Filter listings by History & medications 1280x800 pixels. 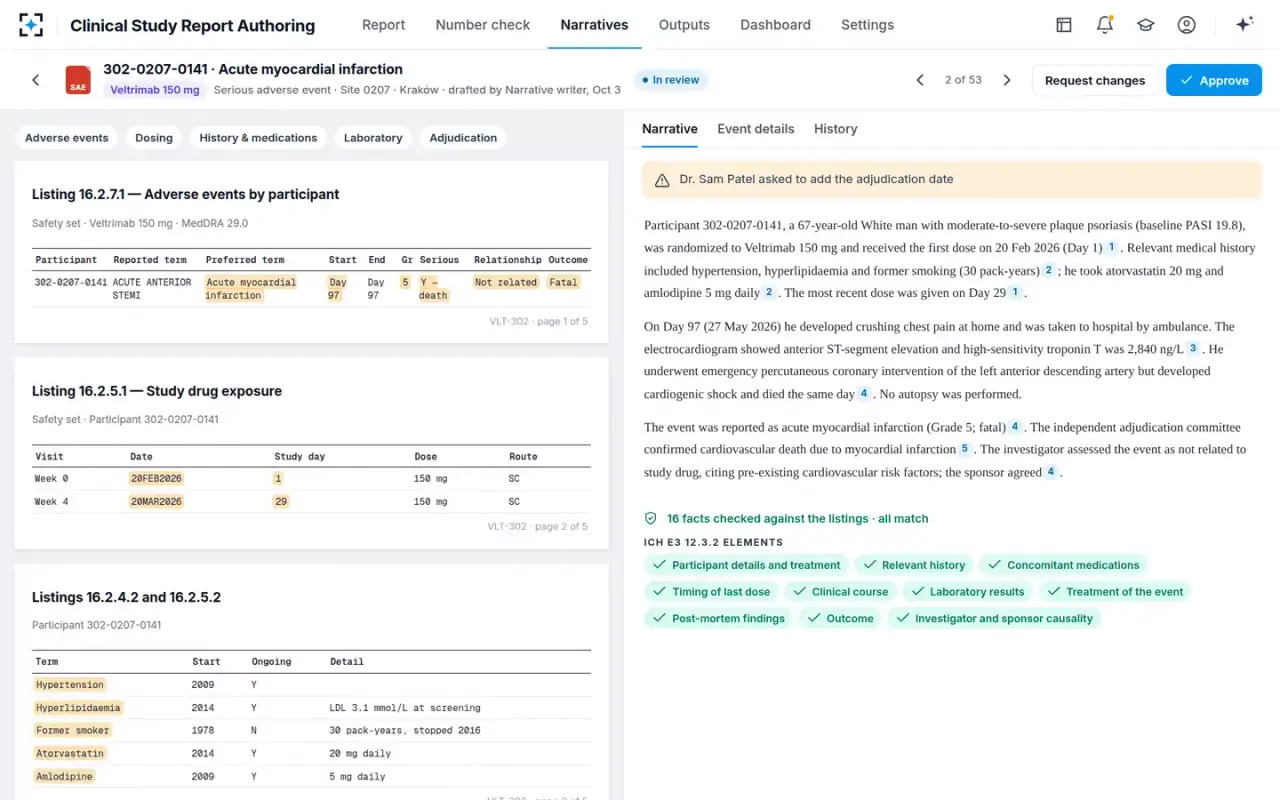pyautogui.click(x=258, y=138)
